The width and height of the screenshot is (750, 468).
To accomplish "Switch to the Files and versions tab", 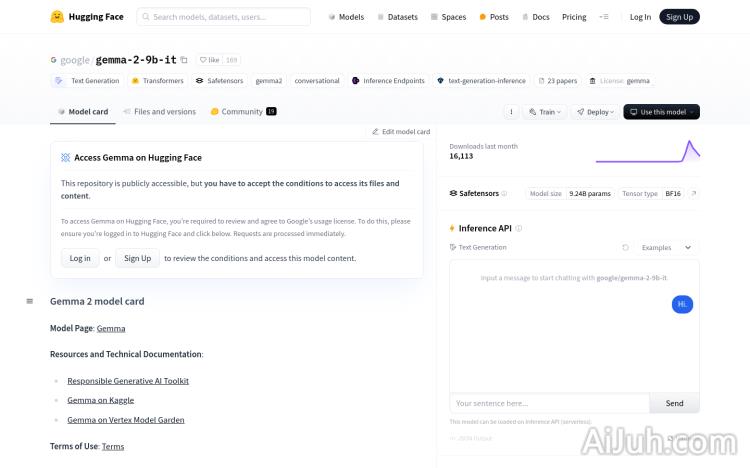I will click(x=159, y=112).
